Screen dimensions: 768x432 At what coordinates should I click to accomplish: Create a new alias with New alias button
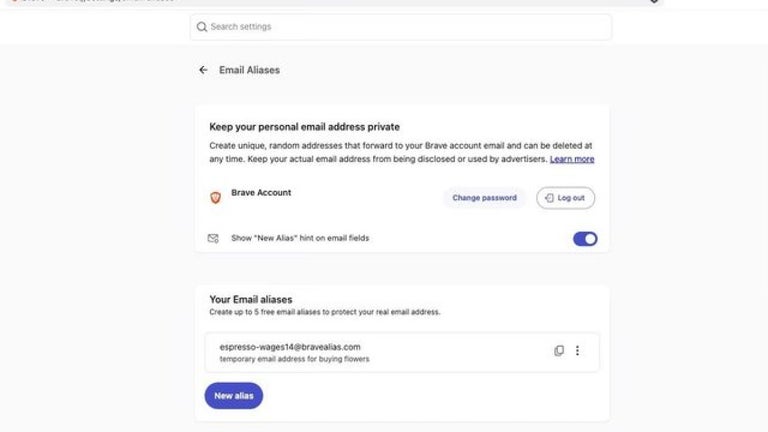234,396
